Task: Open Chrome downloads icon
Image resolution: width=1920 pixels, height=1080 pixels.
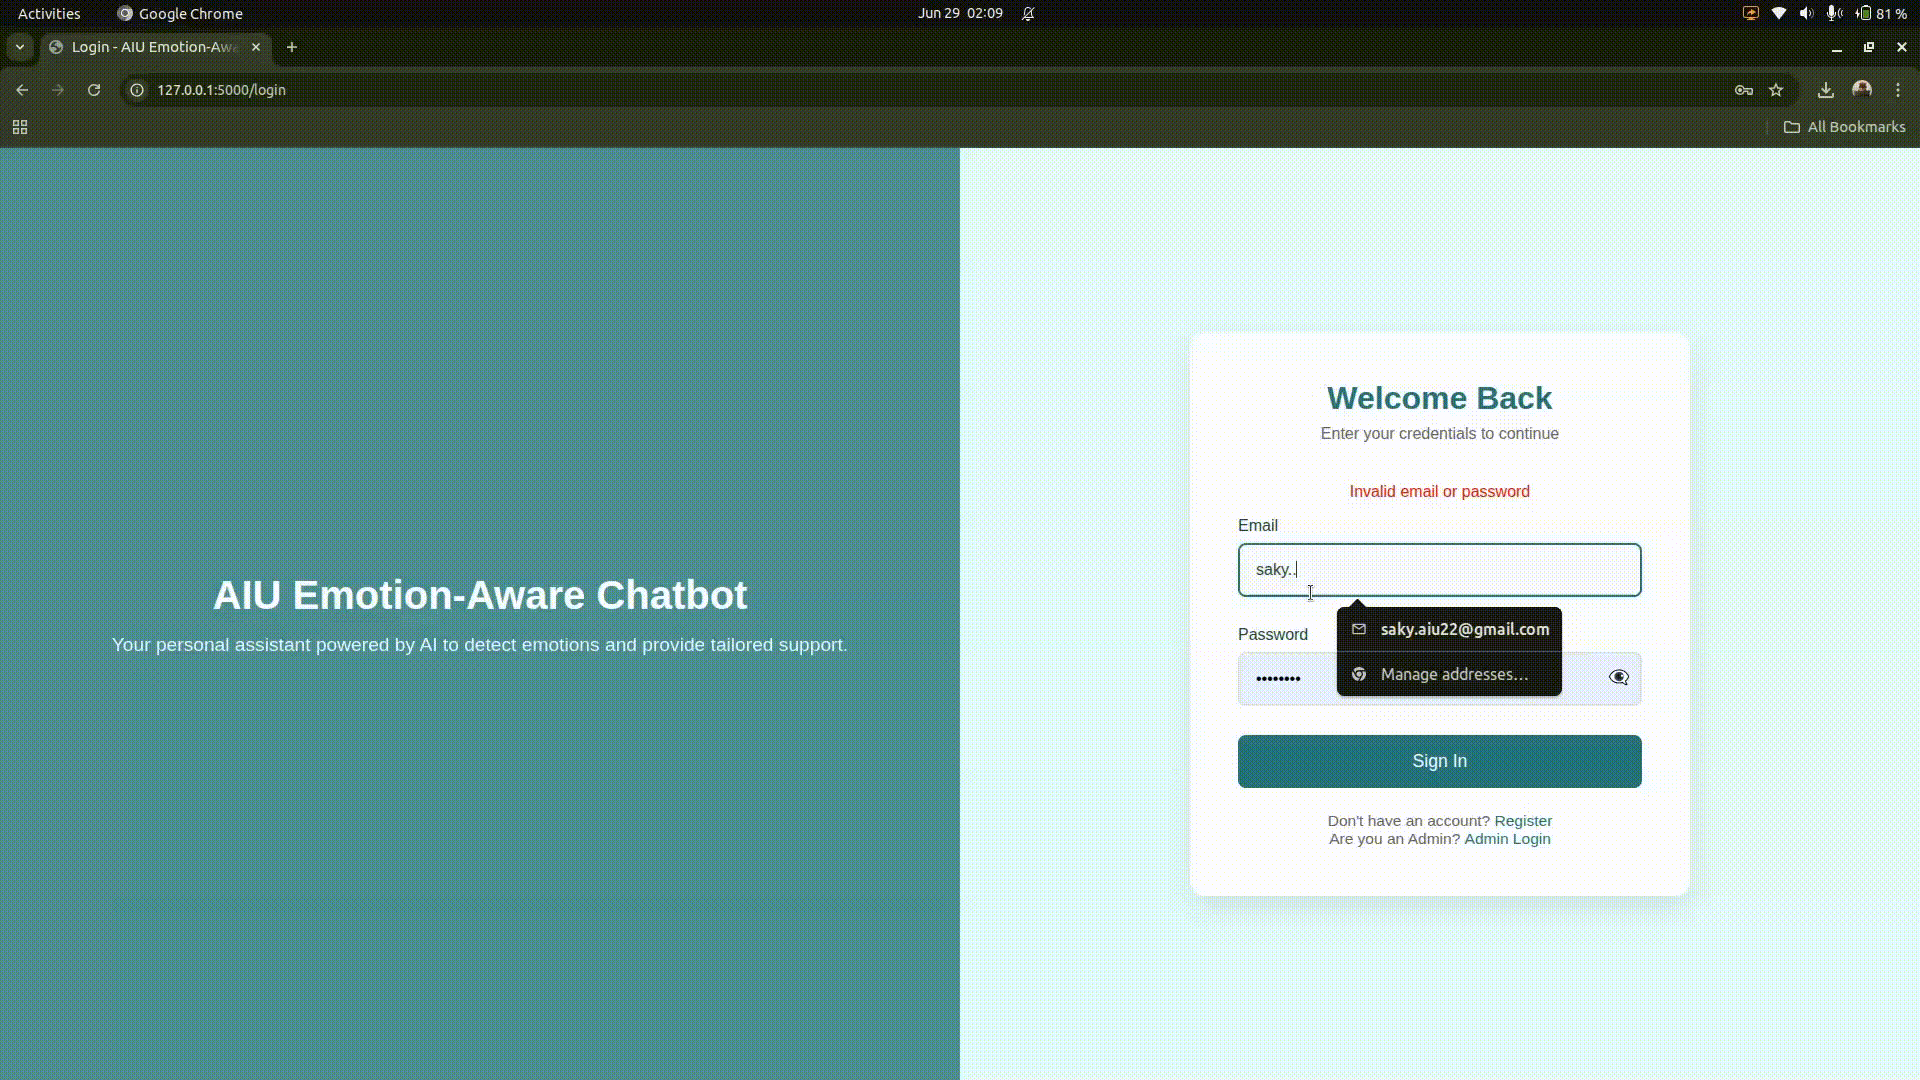Action: point(1825,90)
